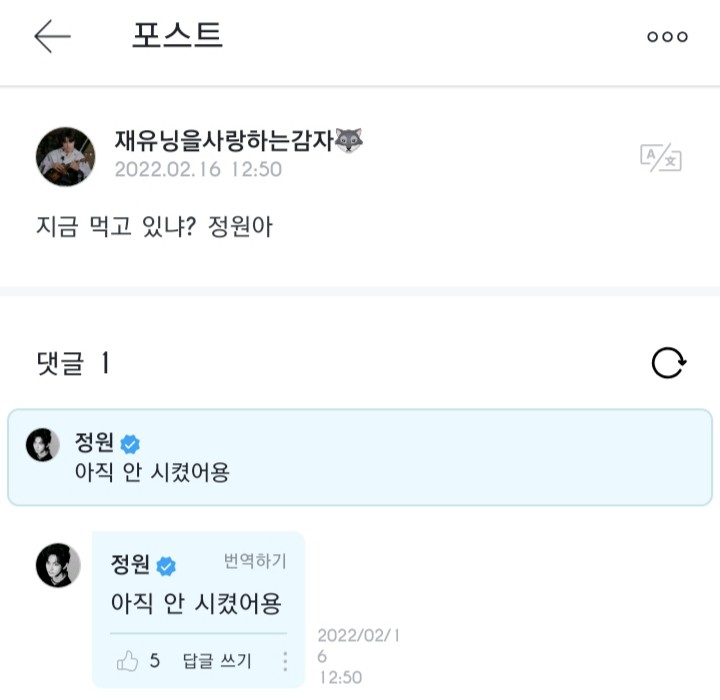
Task: Tap the wolf emoji after the username
Action: pyautogui.click(x=348, y=141)
